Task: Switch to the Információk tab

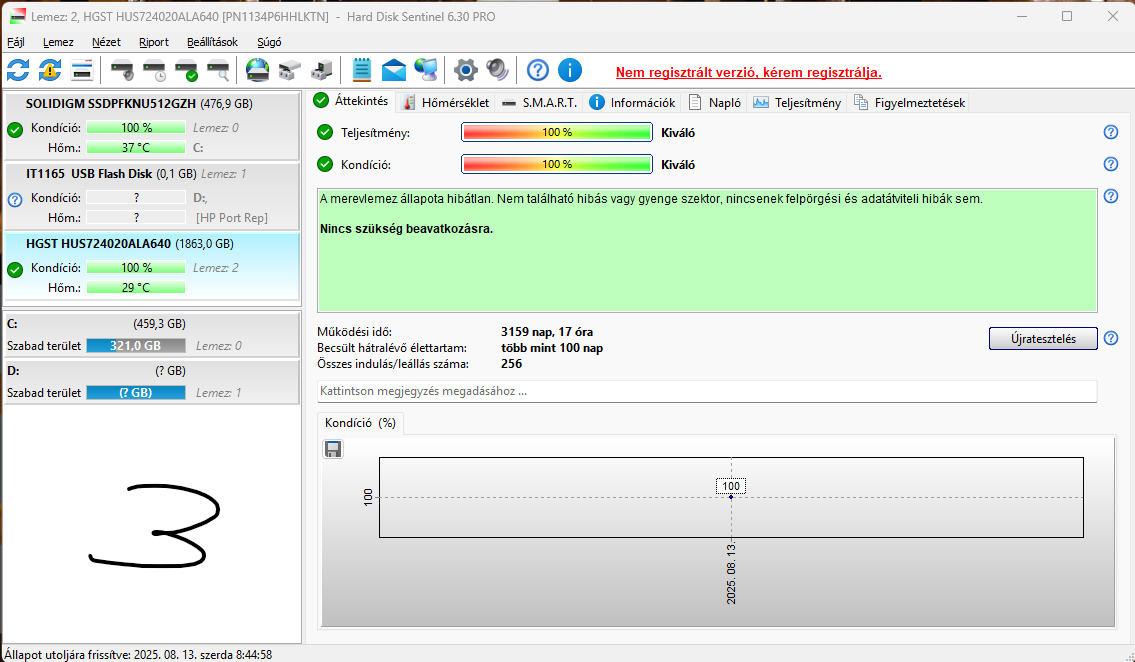Action: [x=632, y=103]
